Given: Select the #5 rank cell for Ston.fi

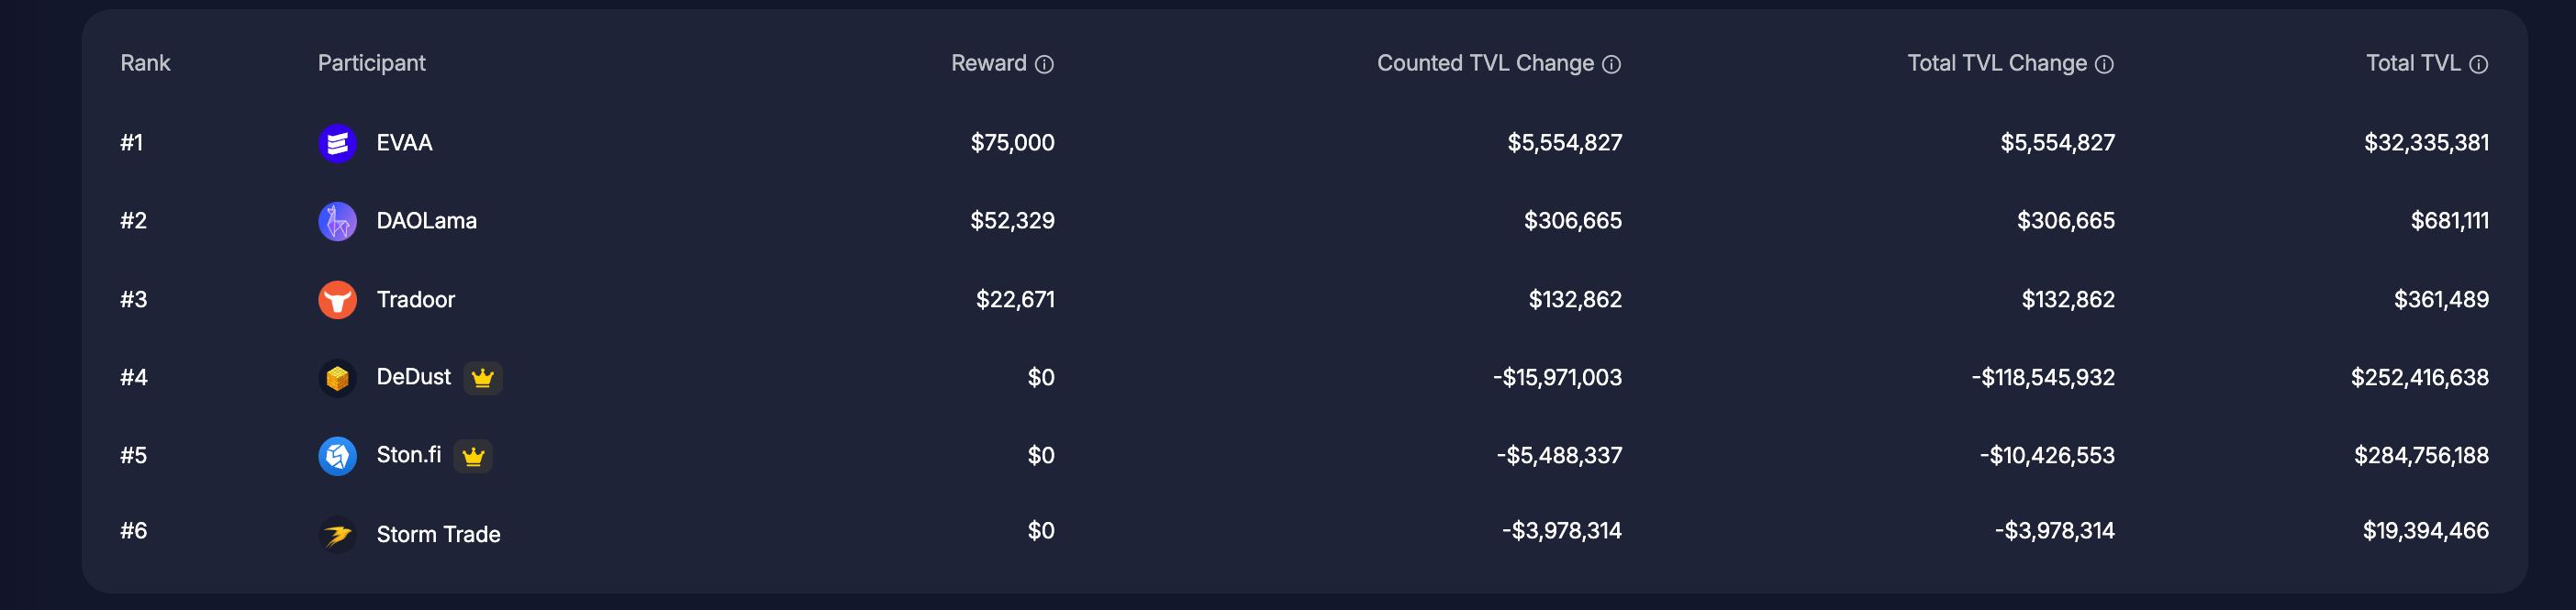Looking at the screenshot, I should coord(134,456).
